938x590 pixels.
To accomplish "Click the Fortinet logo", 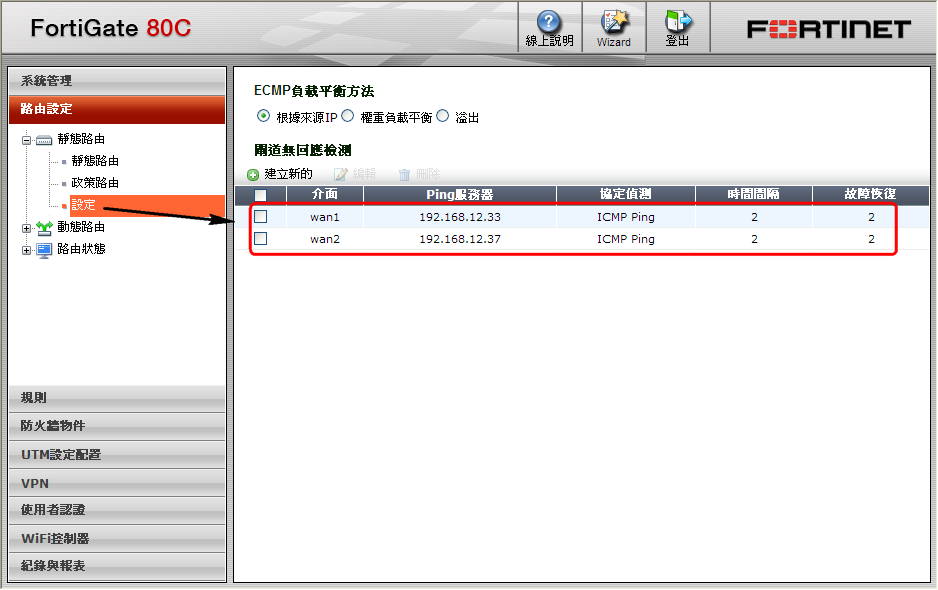I will pos(829,29).
